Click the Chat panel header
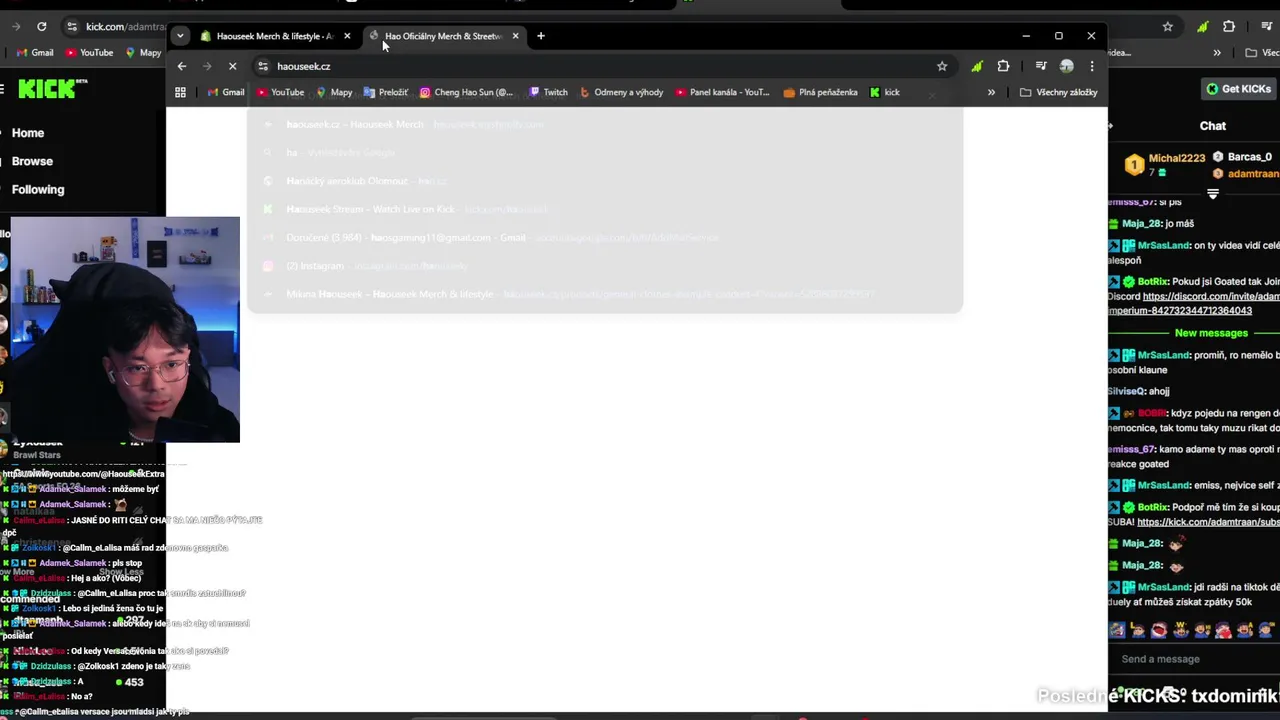The width and height of the screenshot is (1280, 720). point(1213,126)
